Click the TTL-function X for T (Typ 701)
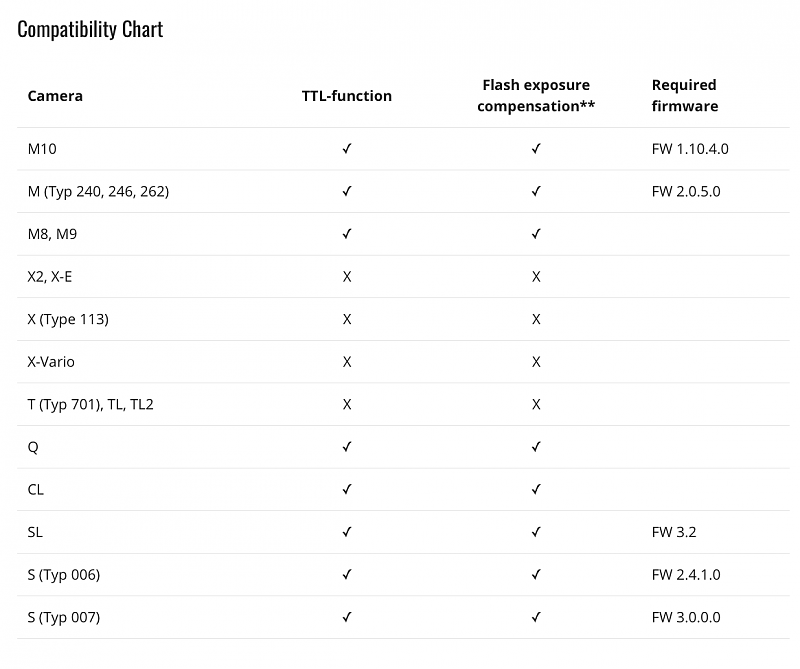Screen dimensions: 800x669 point(347,405)
